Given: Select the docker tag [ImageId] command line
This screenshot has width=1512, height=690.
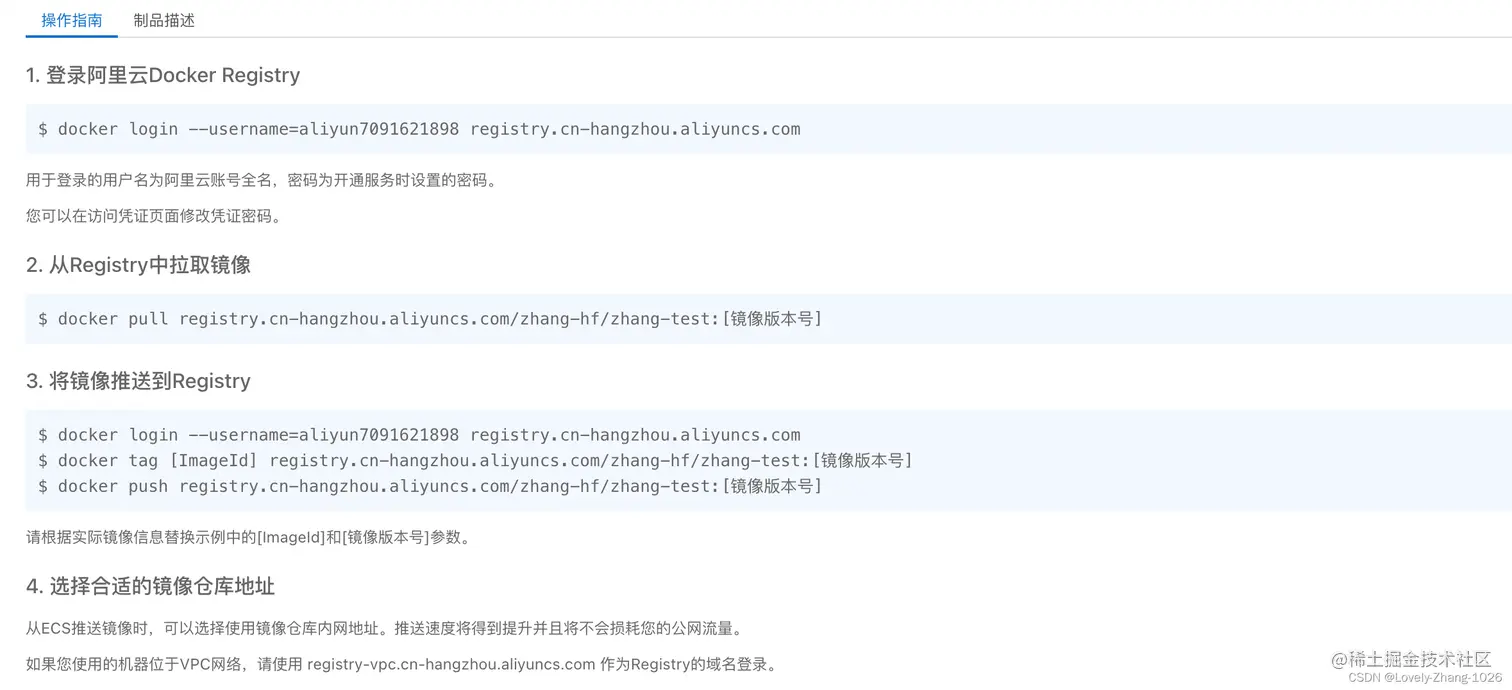Looking at the screenshot, I should [475, 461].
